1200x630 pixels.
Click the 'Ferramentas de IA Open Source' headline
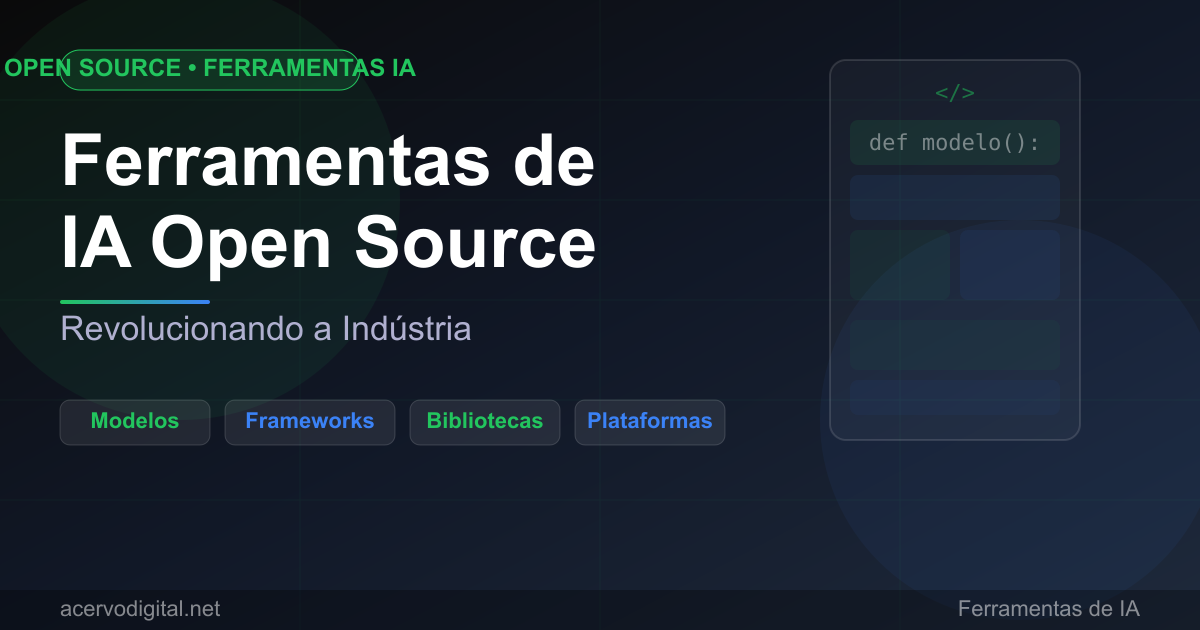(328, 203)
